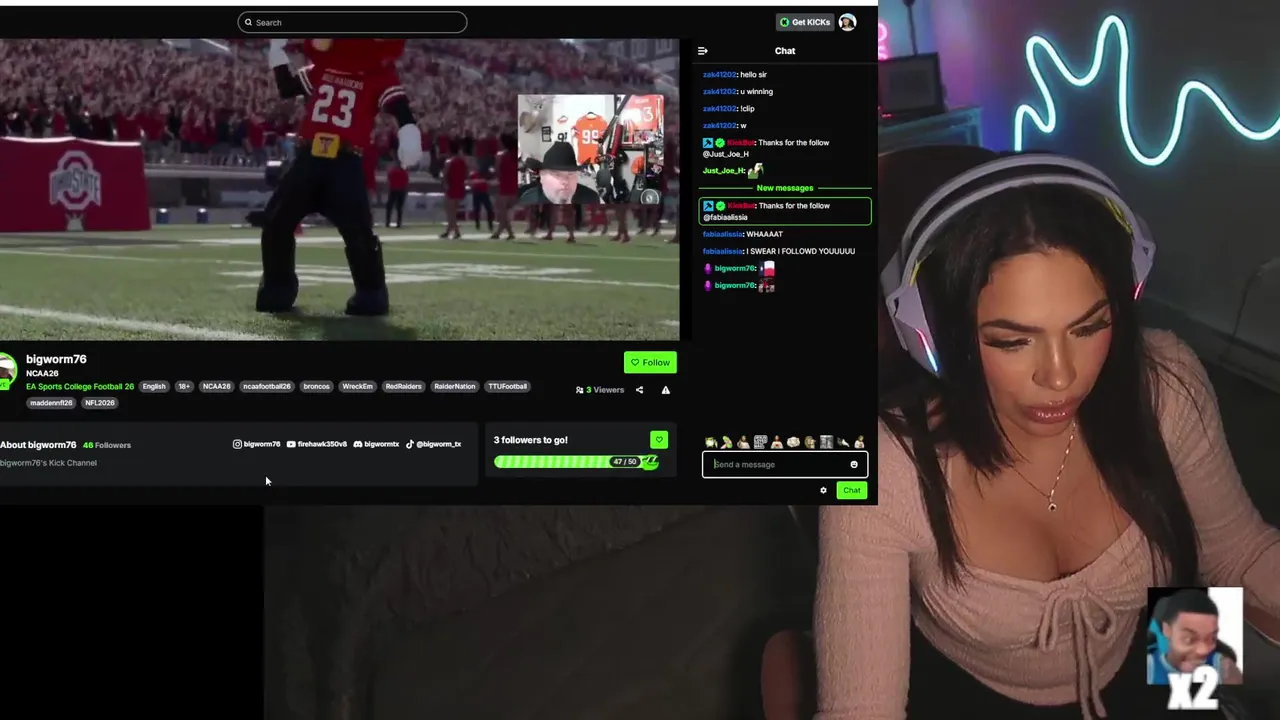The width and height of the screenshot is (1280, 720).
Task: Select the 18+ tag
Action: pyautogui.click(x=184, y=386)
